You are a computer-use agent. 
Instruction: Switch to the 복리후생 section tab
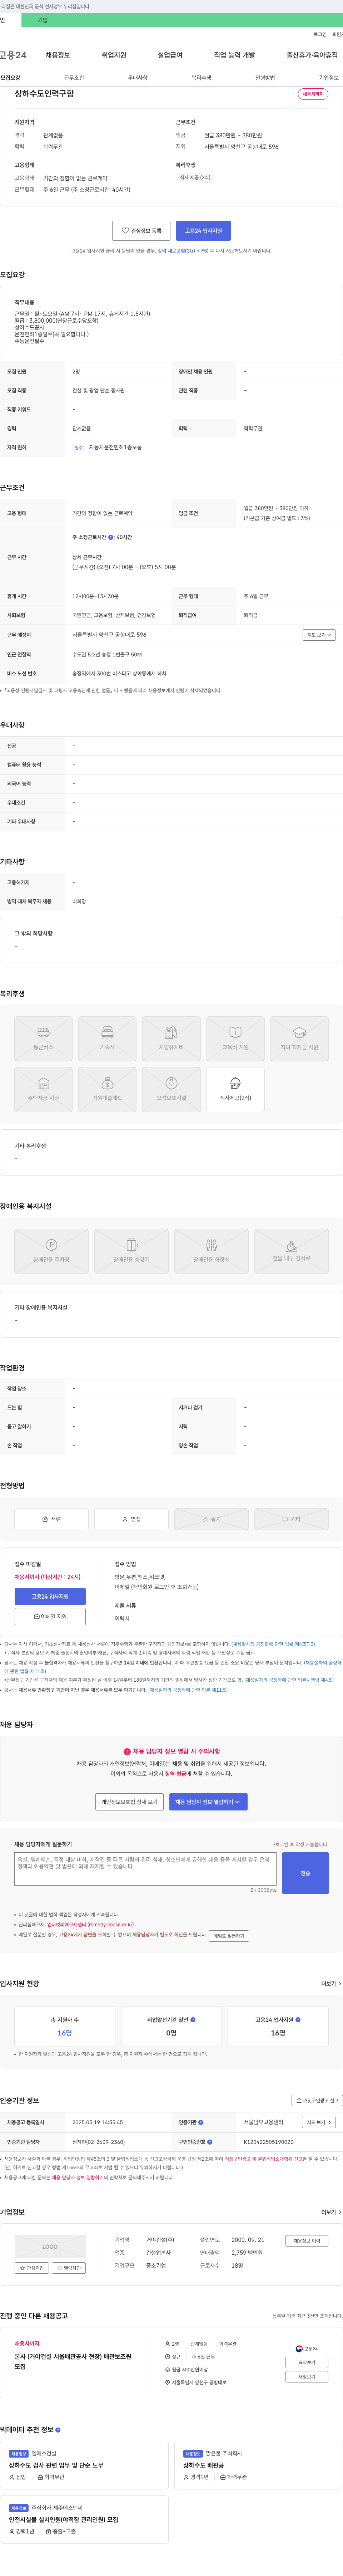201,78
